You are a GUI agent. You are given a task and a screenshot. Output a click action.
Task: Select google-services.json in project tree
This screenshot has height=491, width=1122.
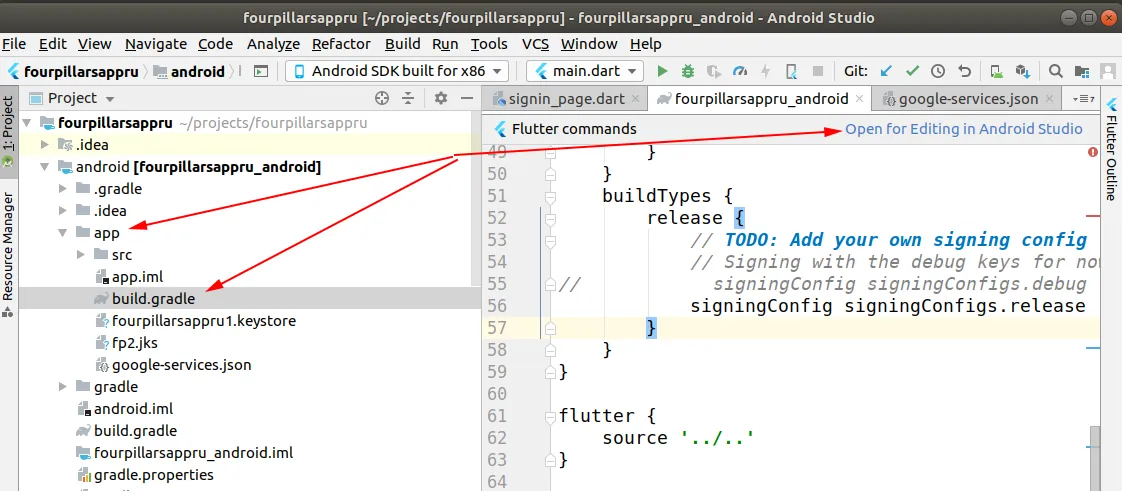pyautogui.click(x=181, y=364)
